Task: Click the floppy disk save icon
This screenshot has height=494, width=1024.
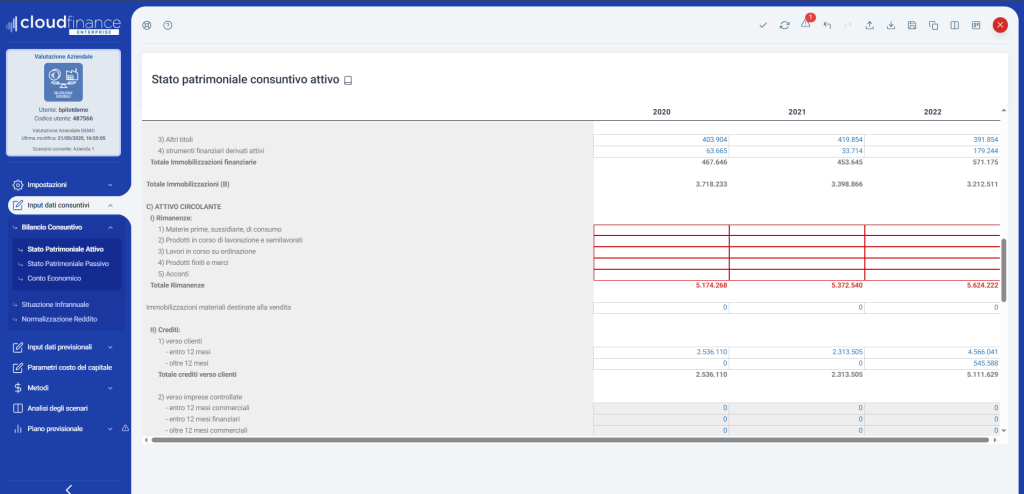Action: (x=912, y=25)
